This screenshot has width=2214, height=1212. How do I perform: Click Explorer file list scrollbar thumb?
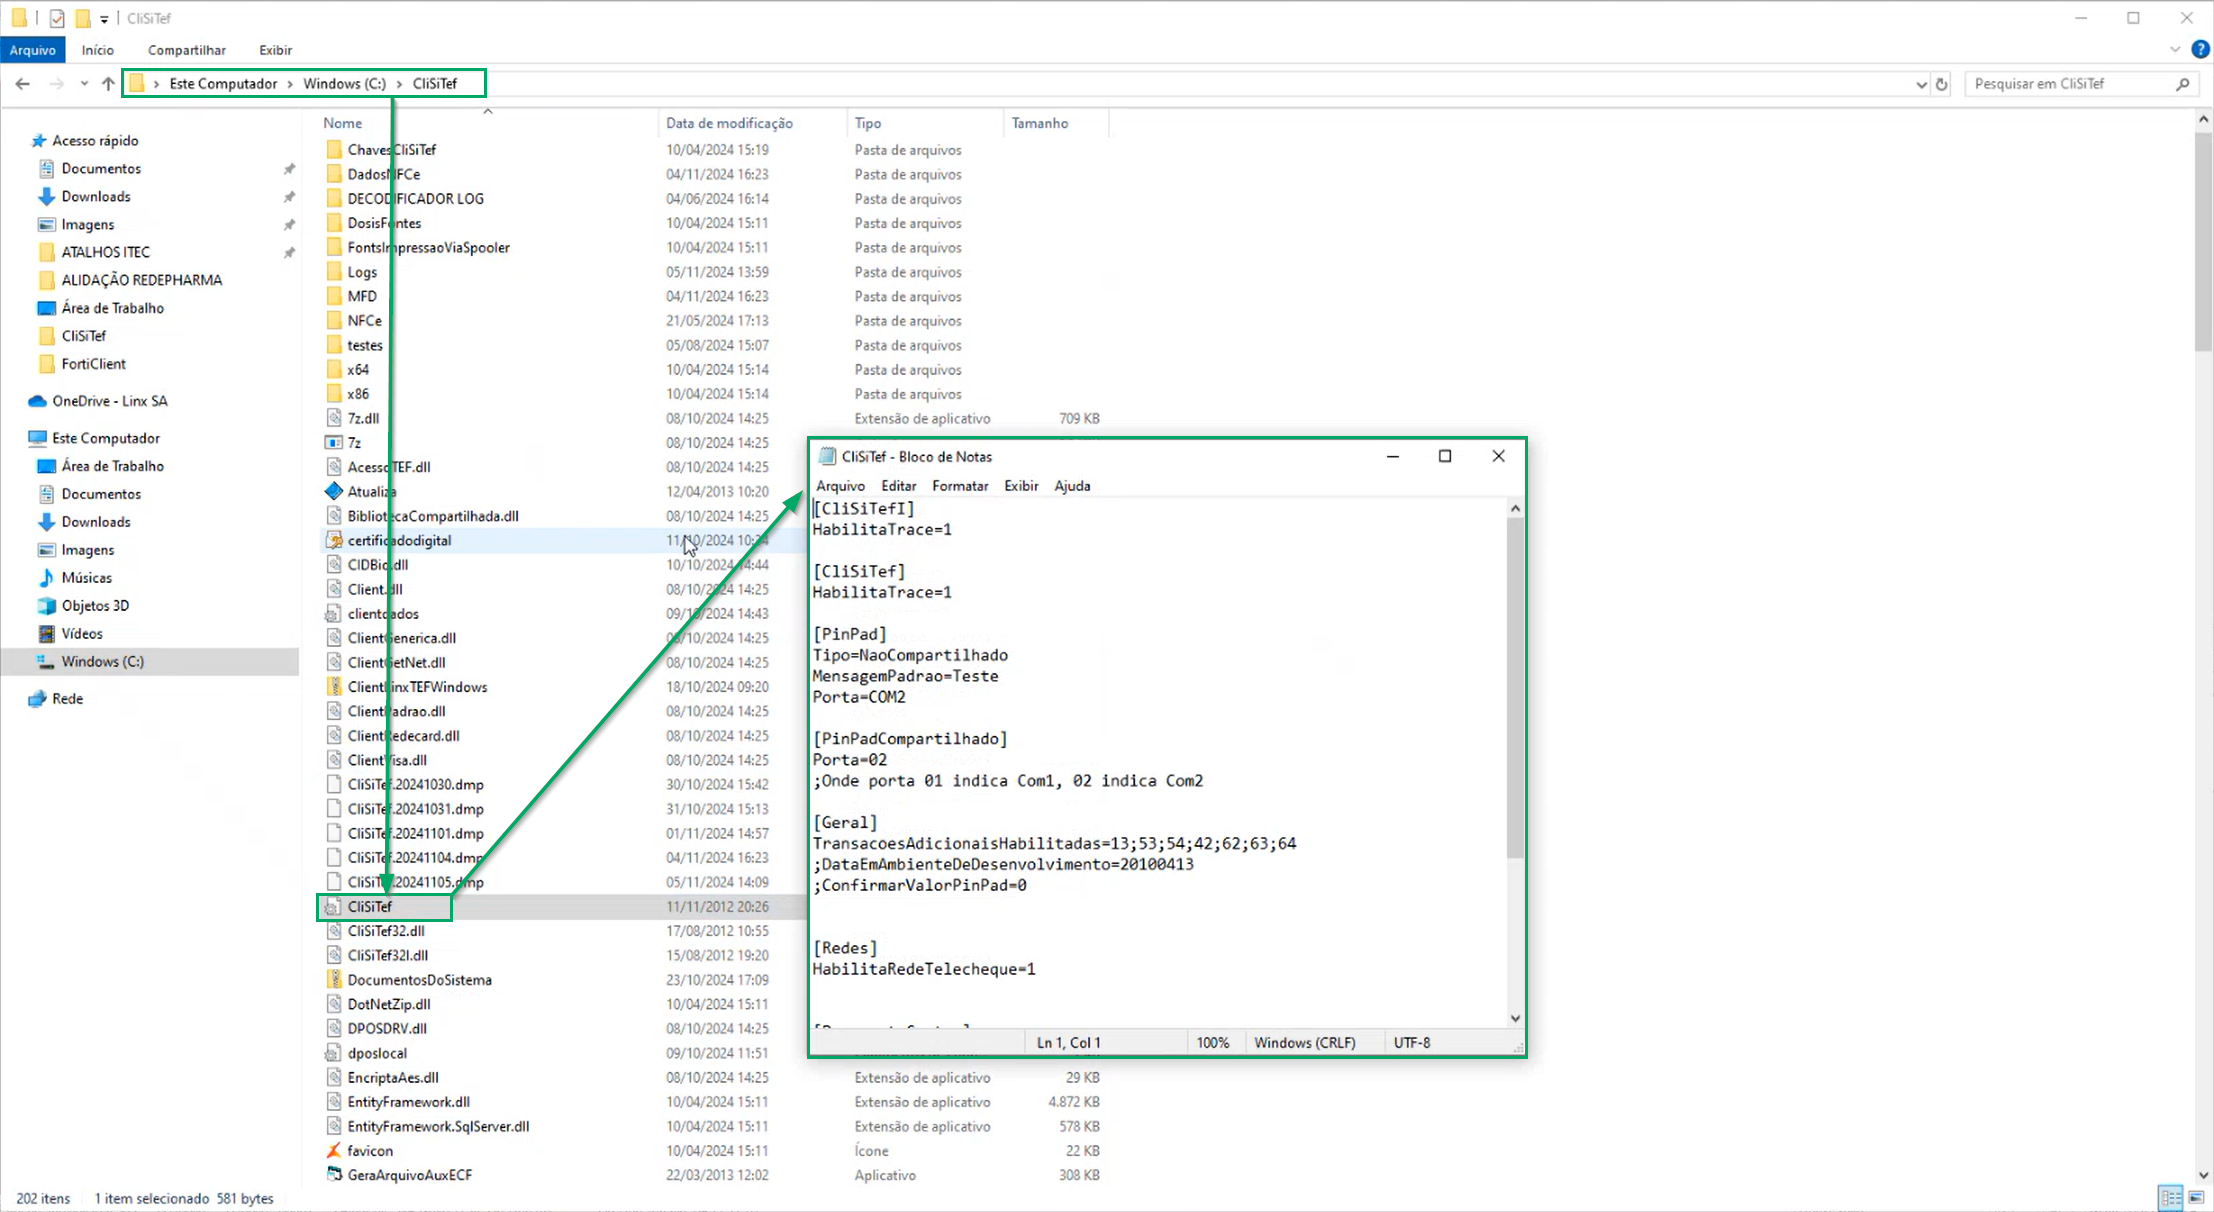point(2203,242)
